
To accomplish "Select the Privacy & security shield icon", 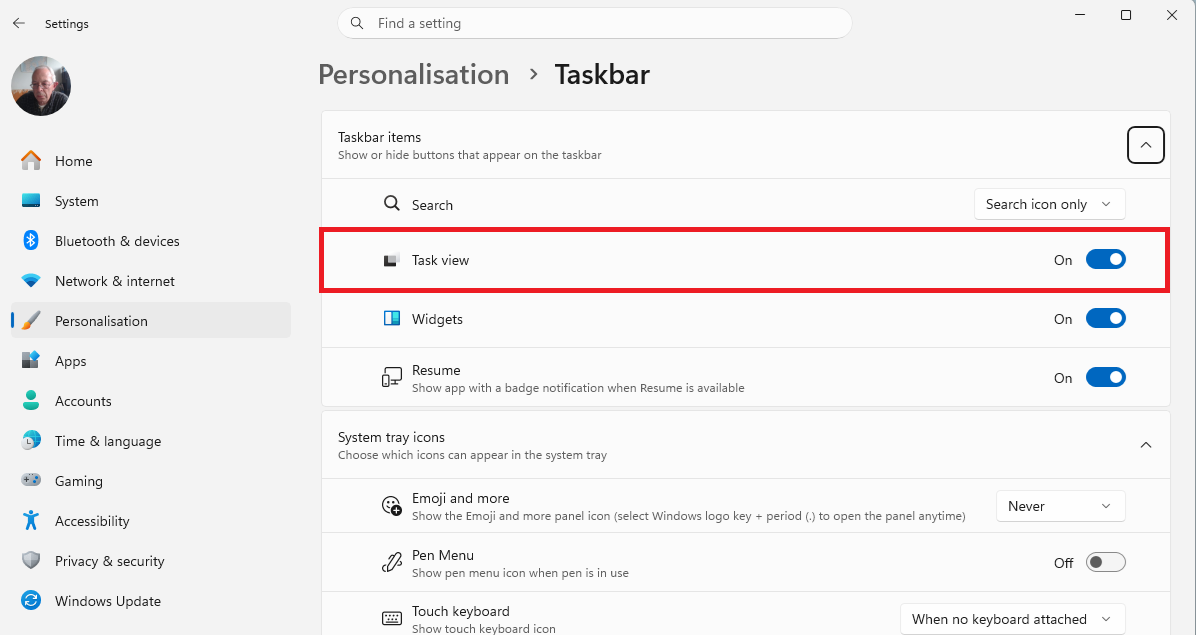I will 31,561.
